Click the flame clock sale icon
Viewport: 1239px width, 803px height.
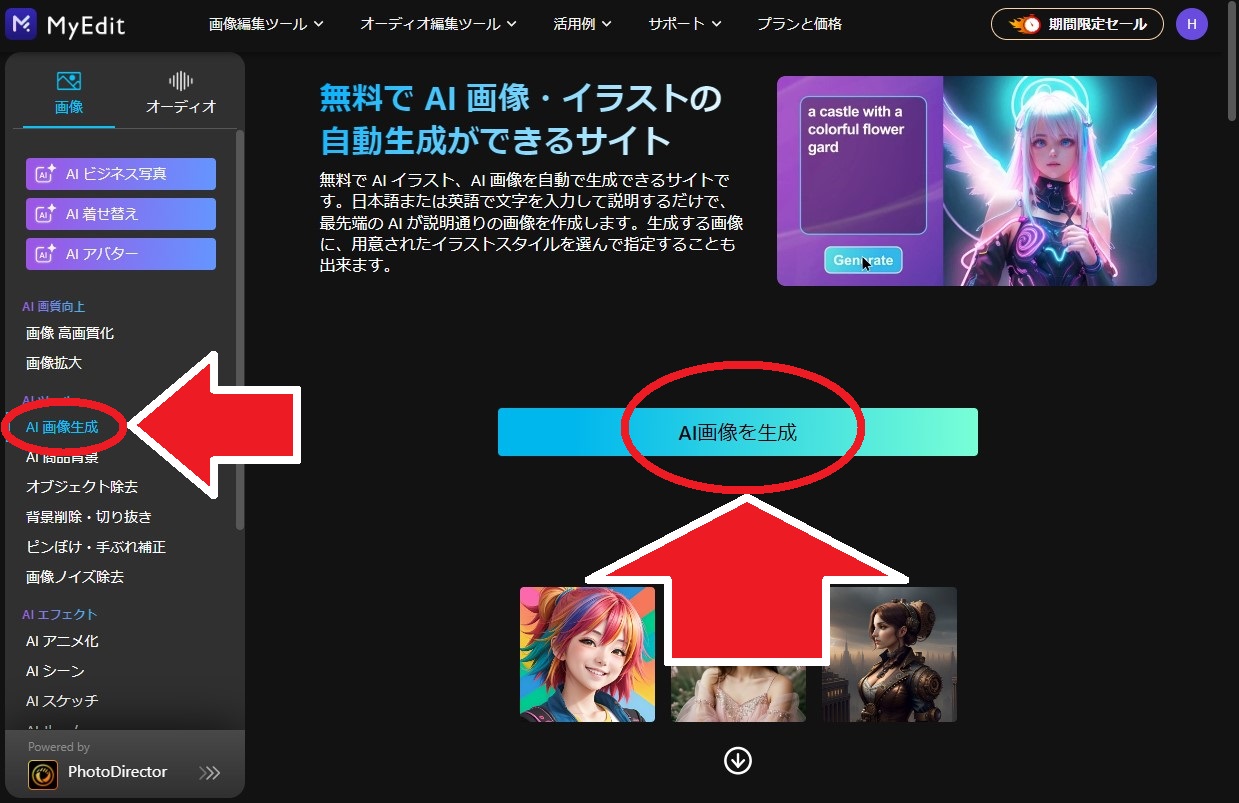1025,24
